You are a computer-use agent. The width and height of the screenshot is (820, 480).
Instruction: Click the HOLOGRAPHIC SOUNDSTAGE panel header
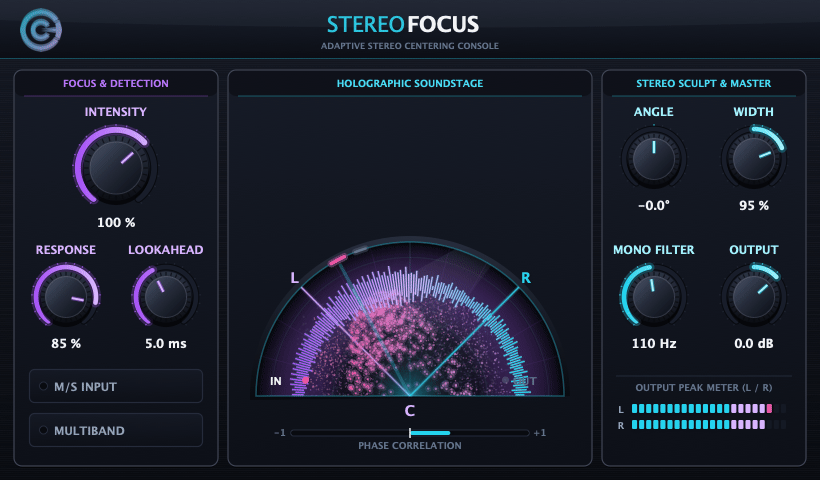click(410, 83)
